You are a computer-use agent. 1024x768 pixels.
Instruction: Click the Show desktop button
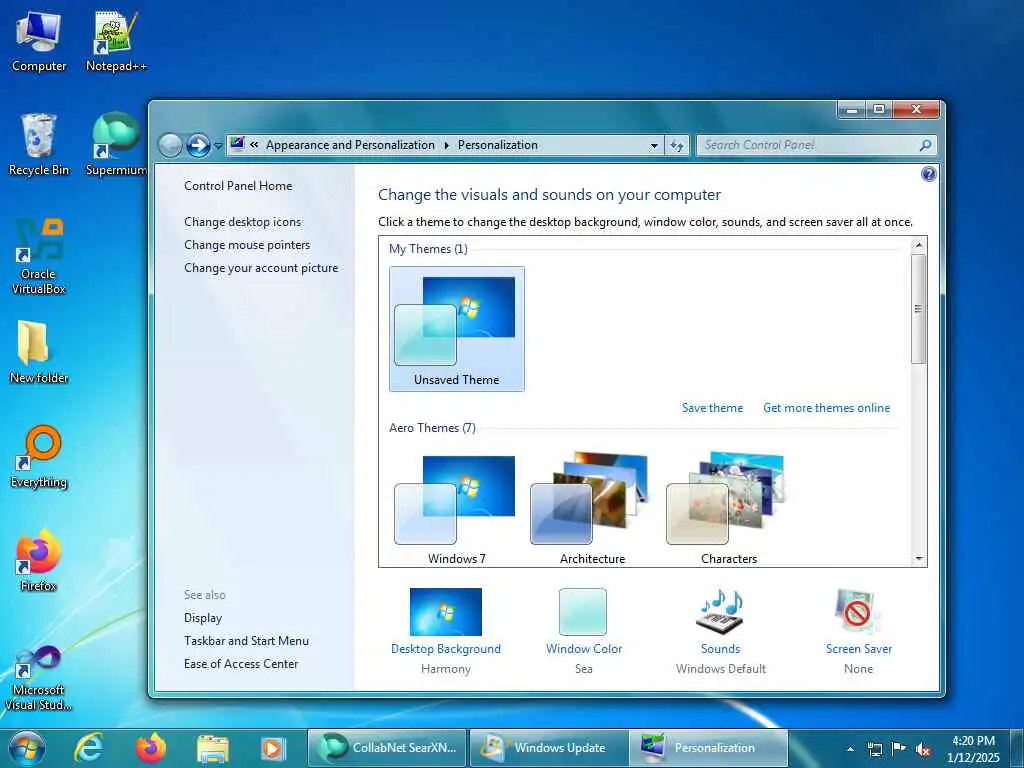1017,748
